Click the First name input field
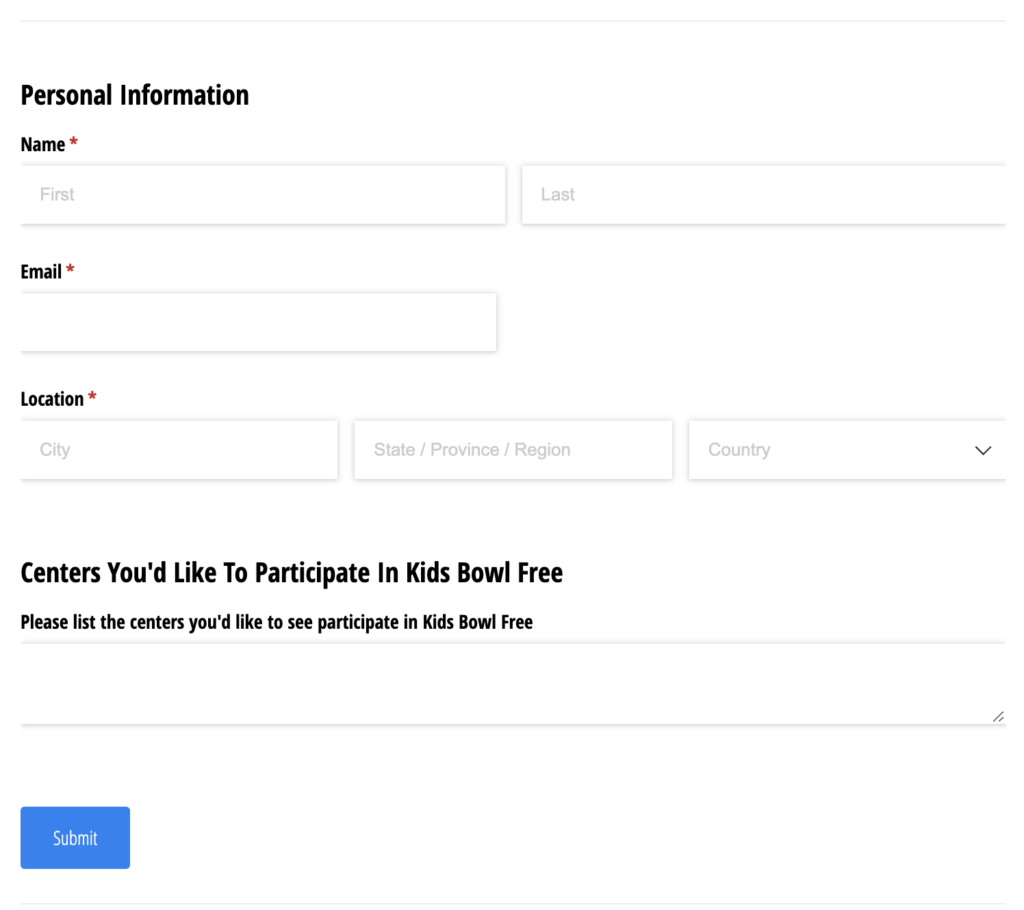This screenshot has width=1024, height=910. (262, 195)
